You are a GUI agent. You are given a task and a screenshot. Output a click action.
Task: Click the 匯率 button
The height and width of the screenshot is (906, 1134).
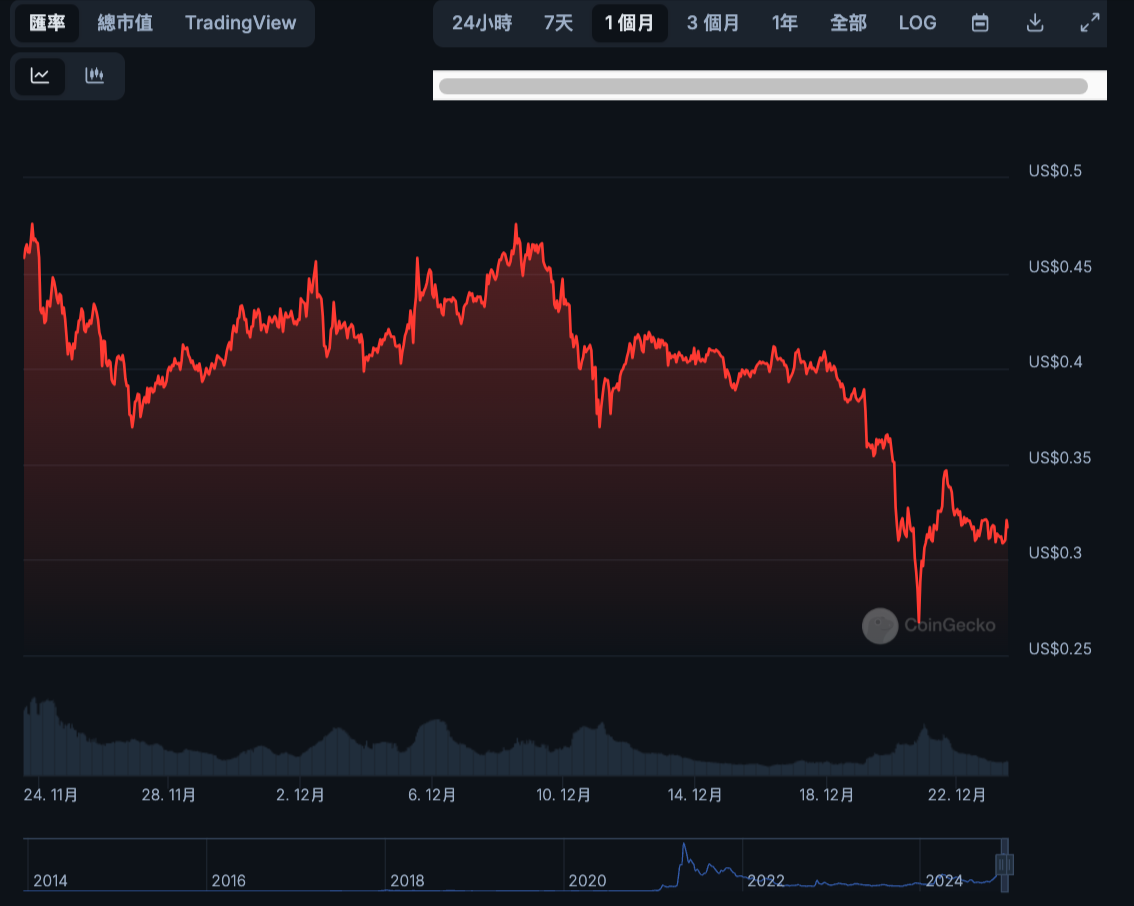coord(45,22)
